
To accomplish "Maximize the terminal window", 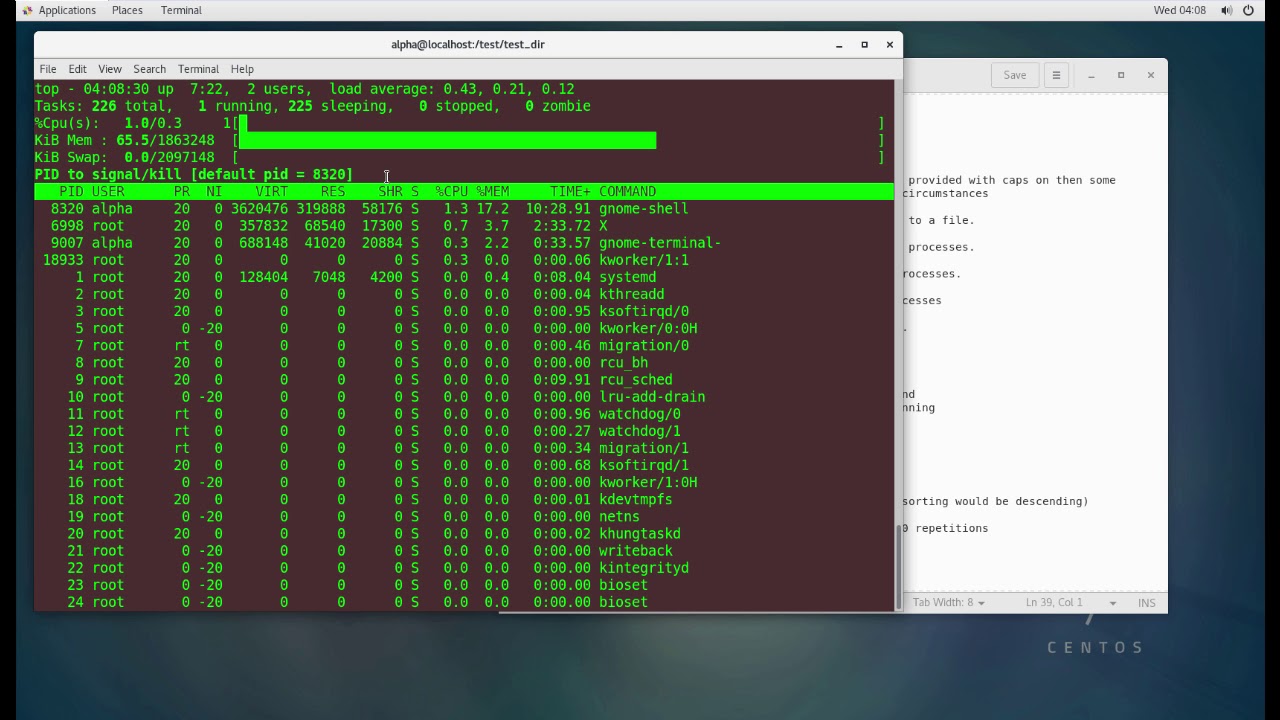I will click(865, 45).
